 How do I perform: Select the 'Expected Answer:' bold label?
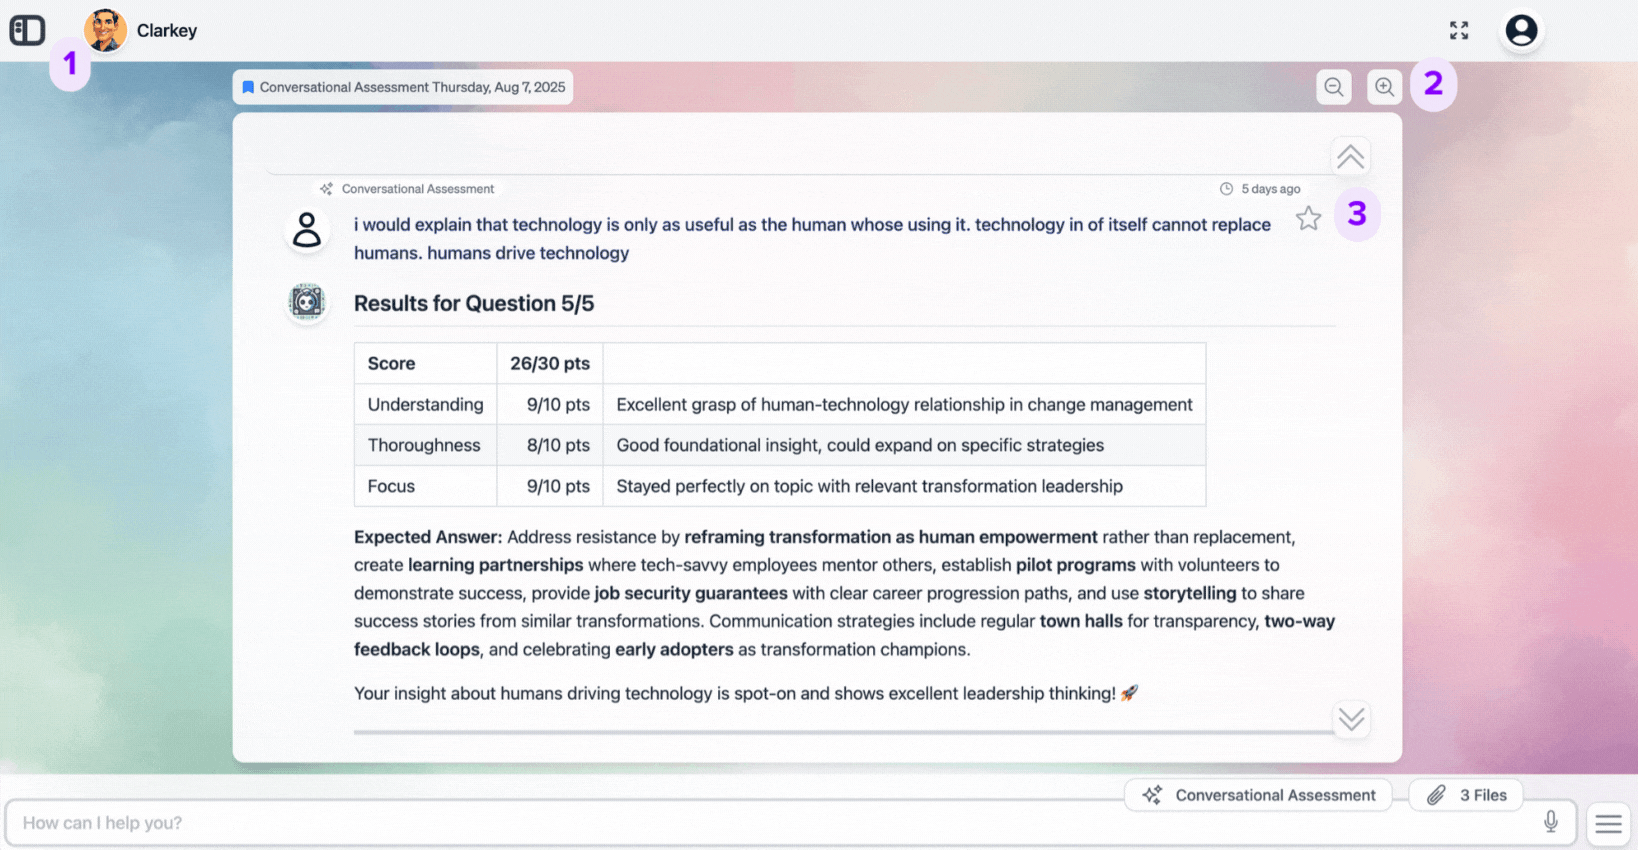point(428,537)
